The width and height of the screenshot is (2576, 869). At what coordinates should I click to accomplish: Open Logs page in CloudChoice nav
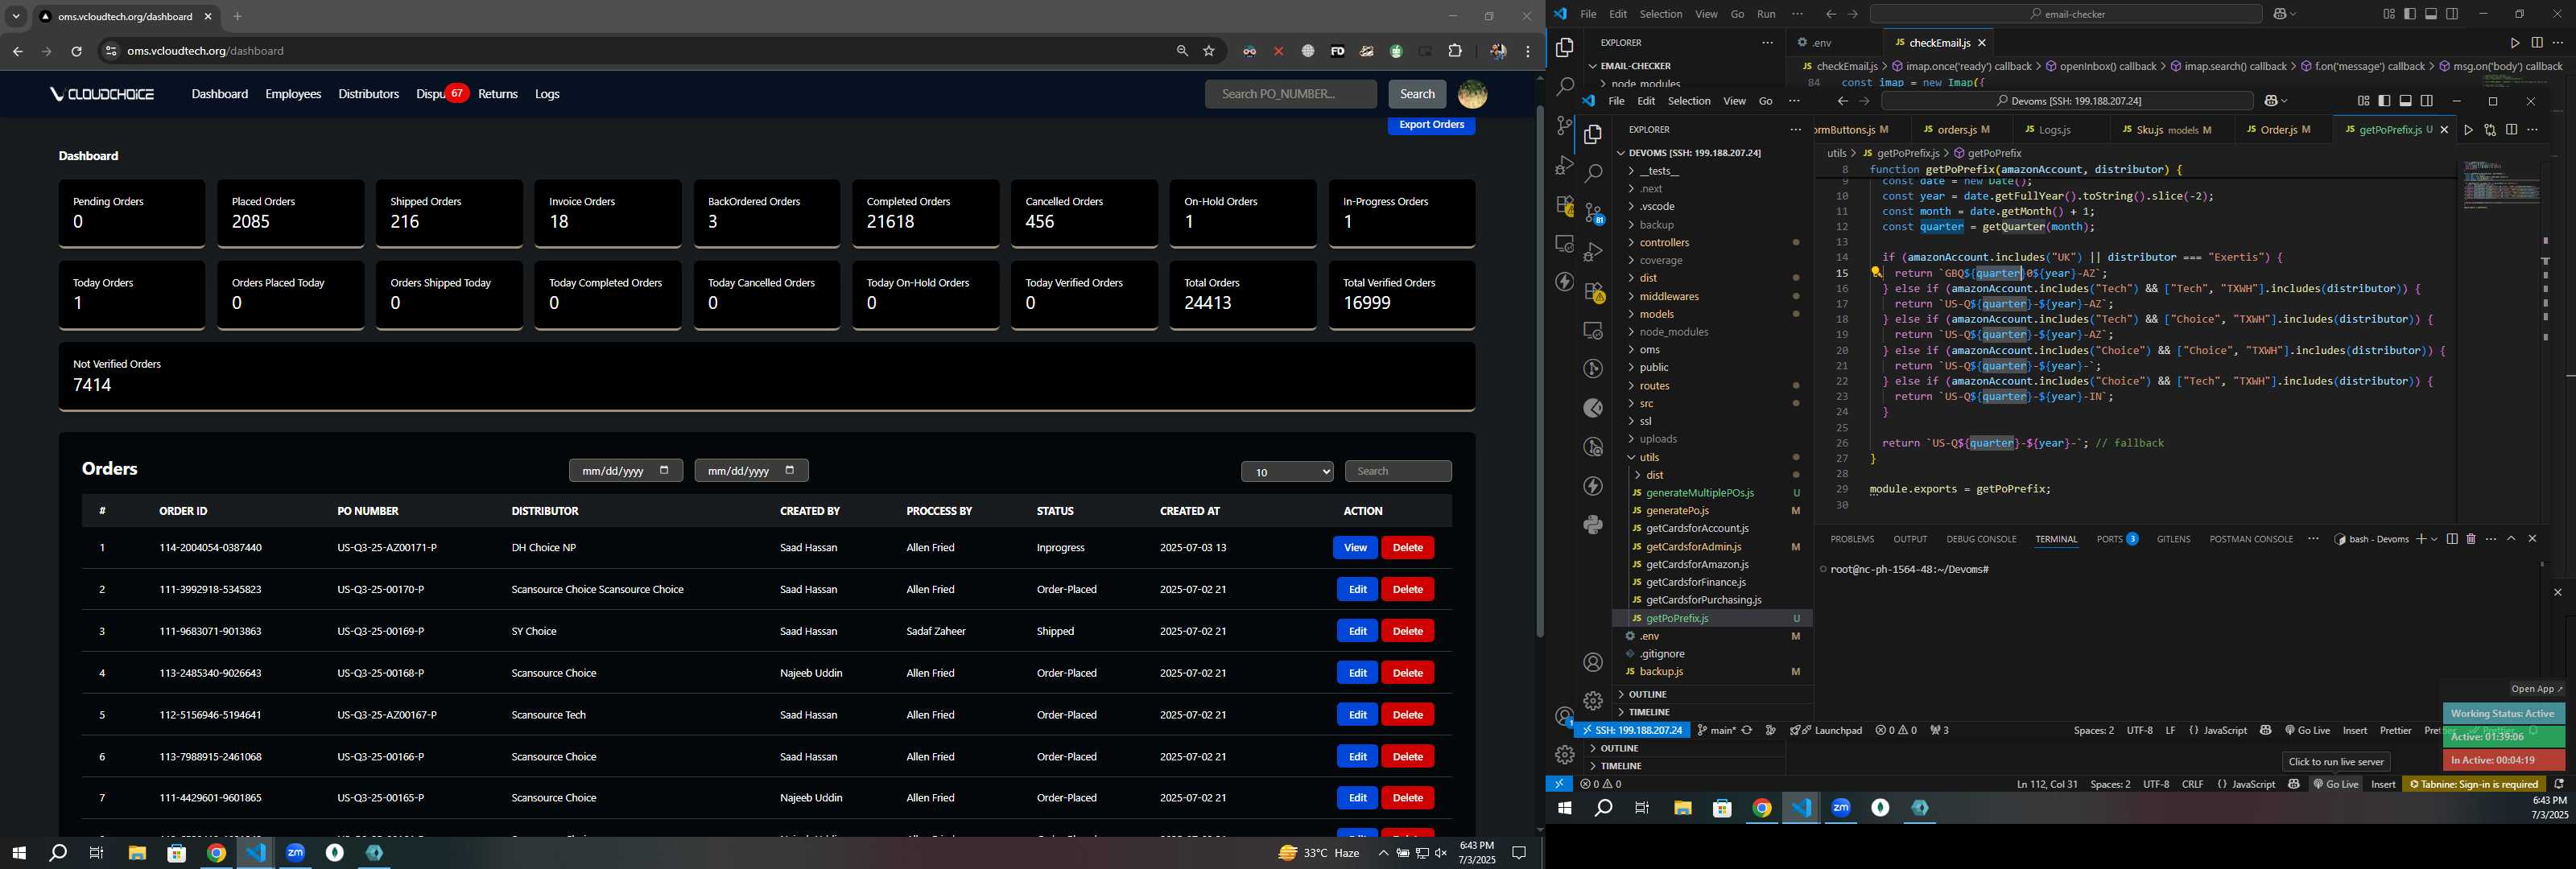click(547, 94)
